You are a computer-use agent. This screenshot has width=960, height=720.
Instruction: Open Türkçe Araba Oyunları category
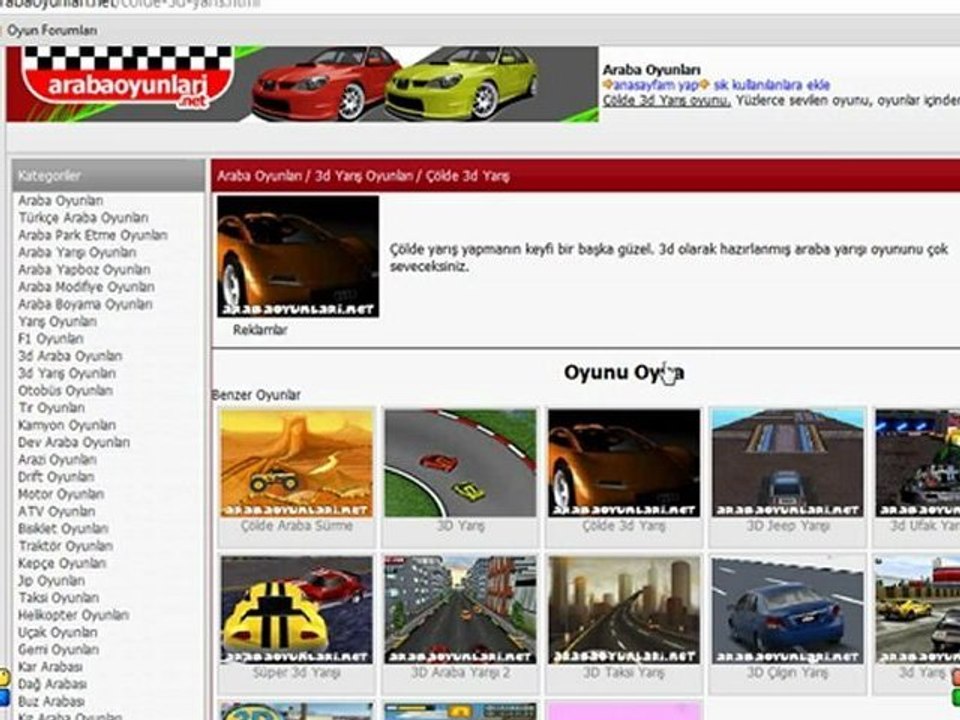pos(83,218)
